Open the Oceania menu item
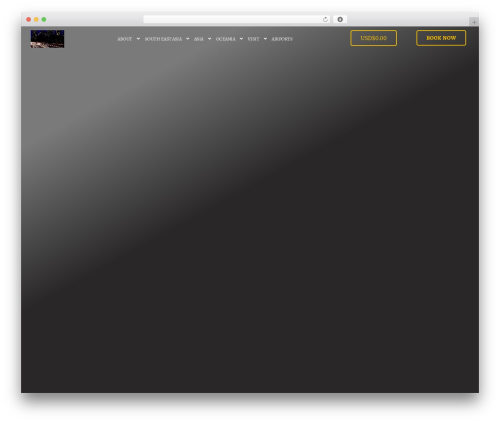The width and height of the screenshot is (500, 423). click(226, 39)
